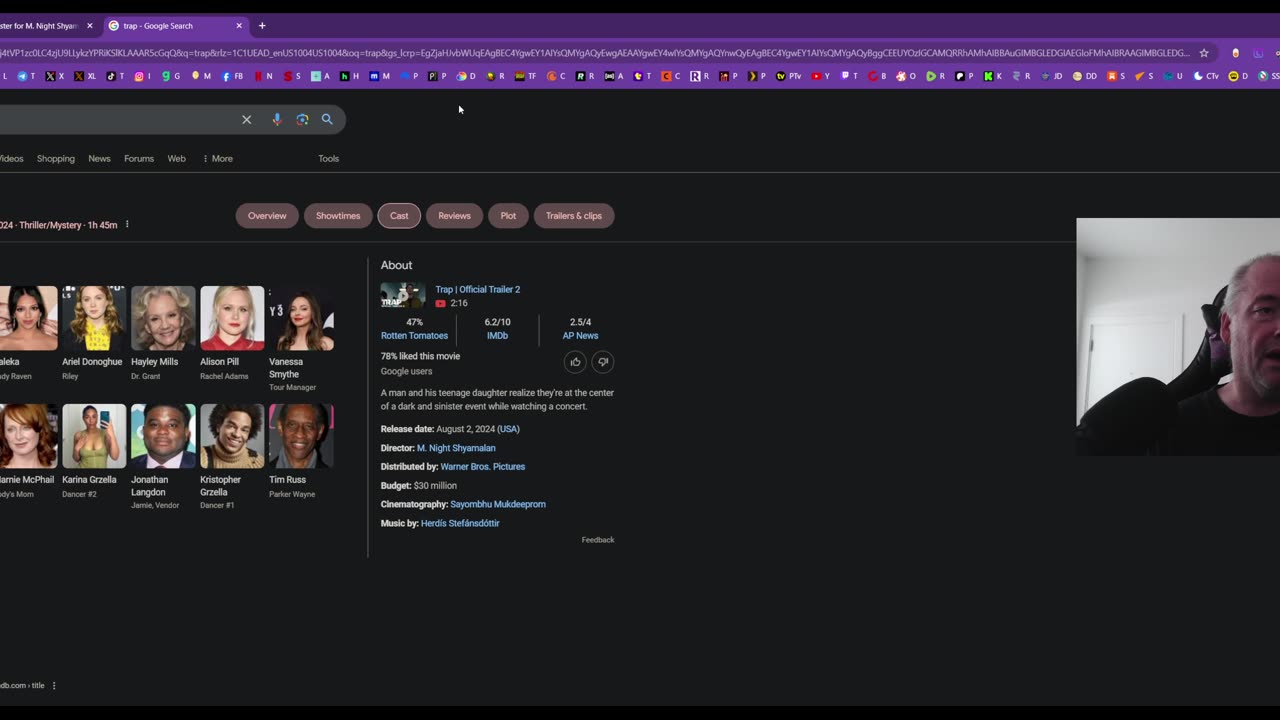
Task: Filter results by Shopping
Action: click(x=56, y=158)
